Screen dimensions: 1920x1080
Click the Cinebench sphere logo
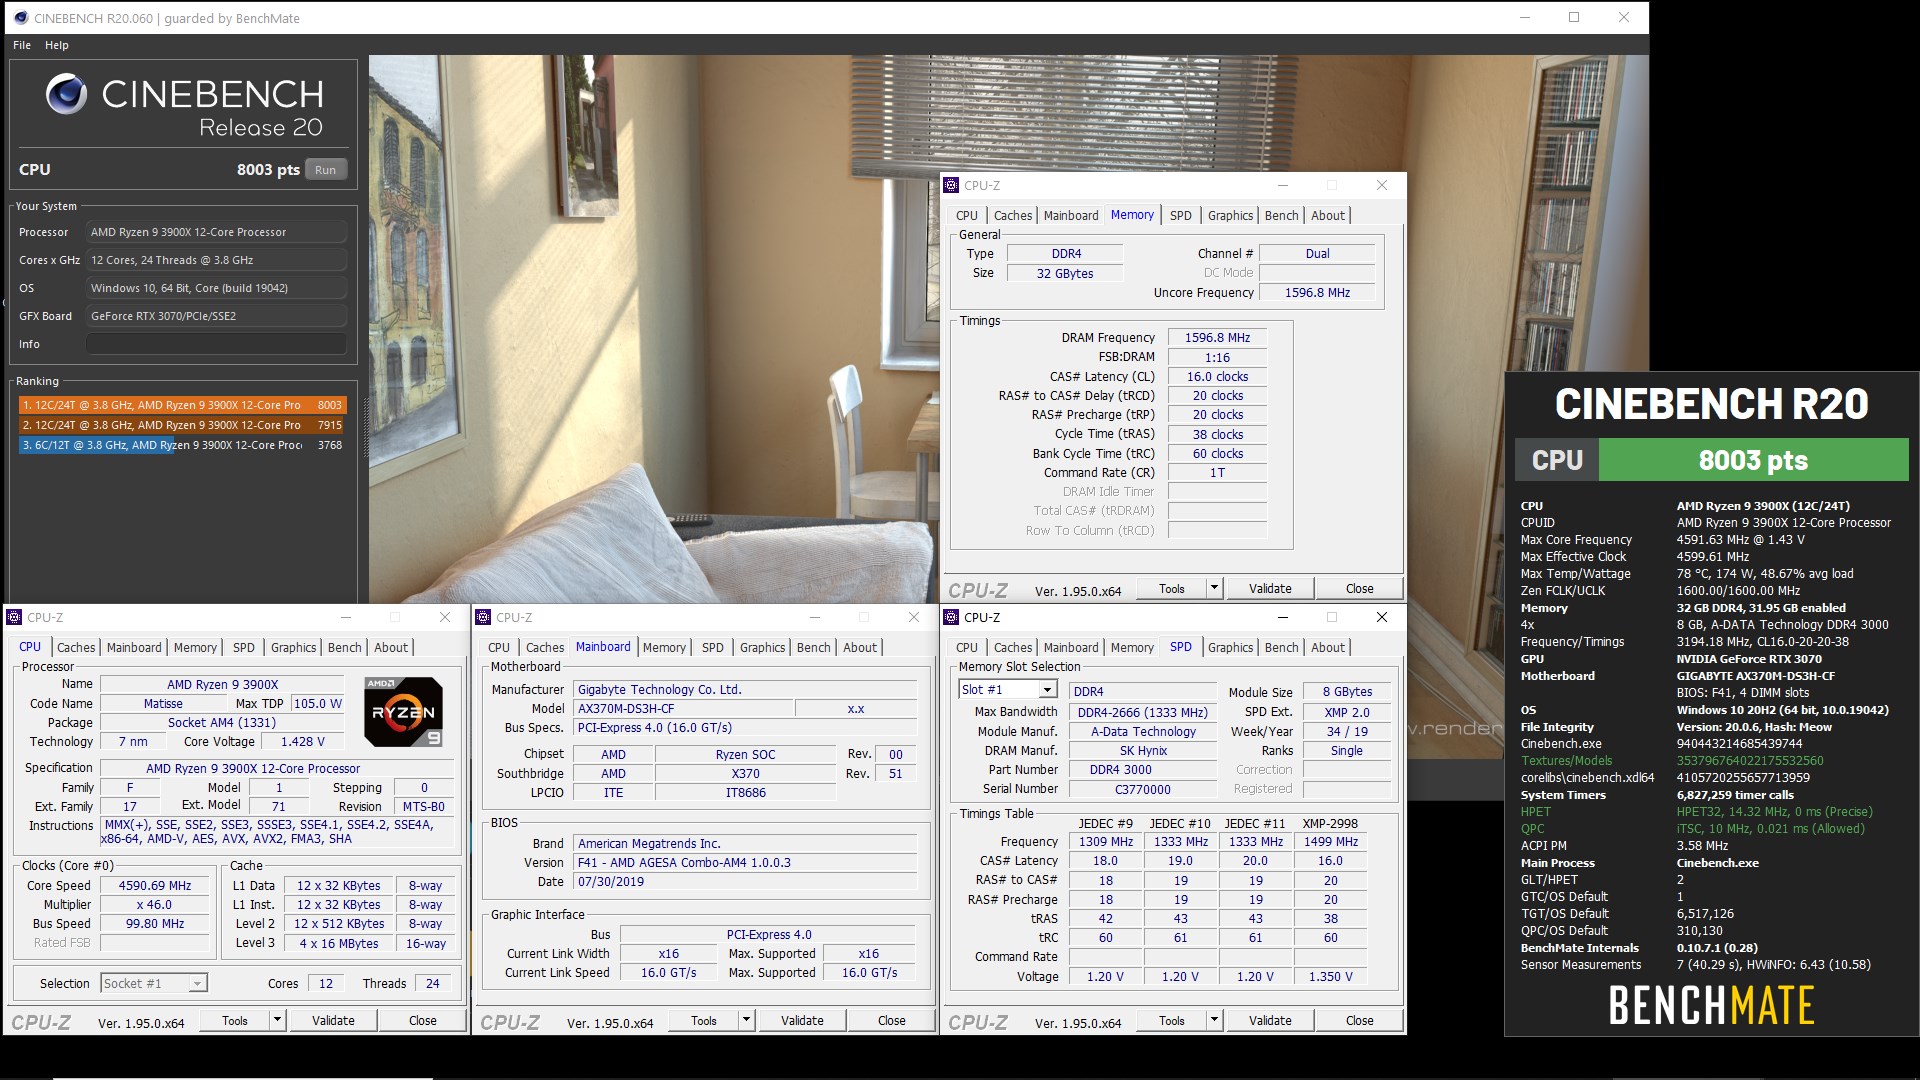(x=67, y=95)
